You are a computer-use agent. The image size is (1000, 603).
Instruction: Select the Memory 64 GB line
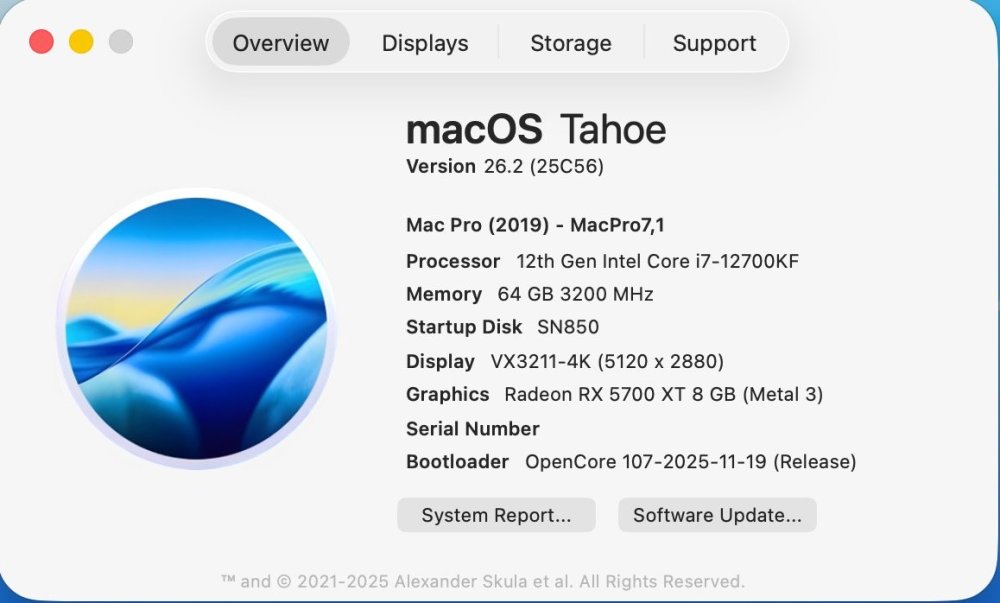point(529,294)
